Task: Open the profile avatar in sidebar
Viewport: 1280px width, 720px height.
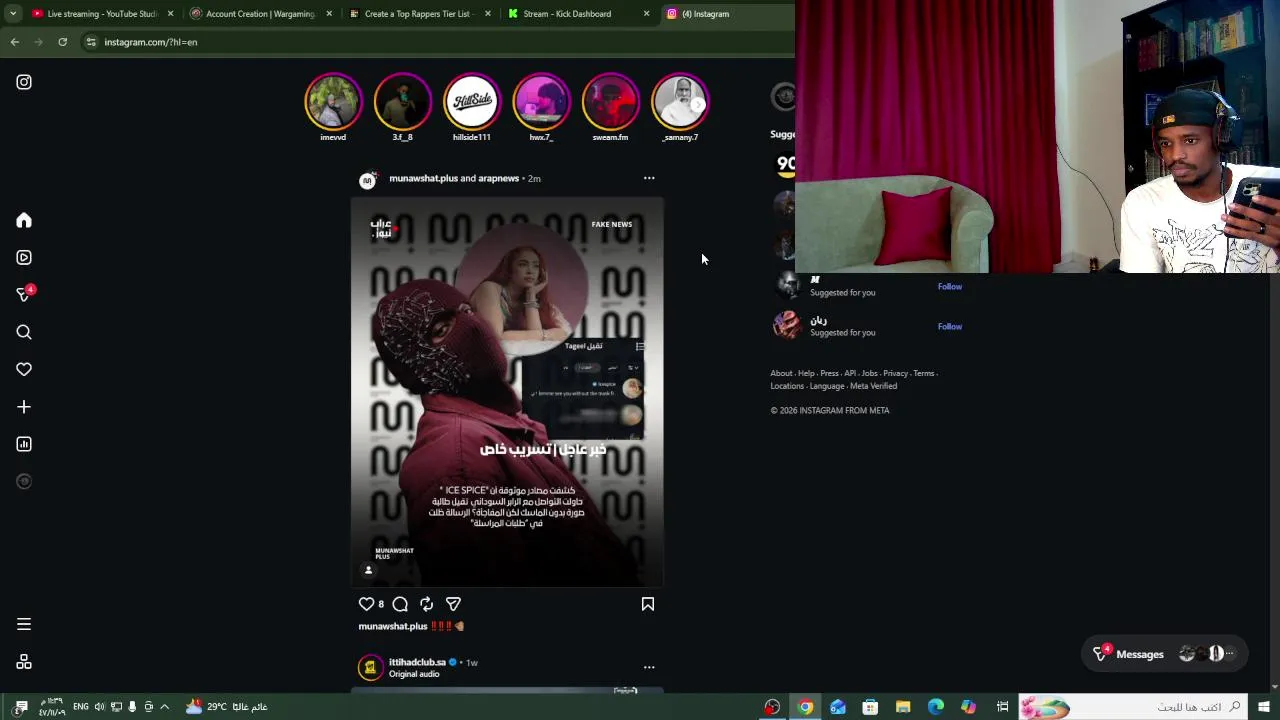Action: (x=24, y=481)
